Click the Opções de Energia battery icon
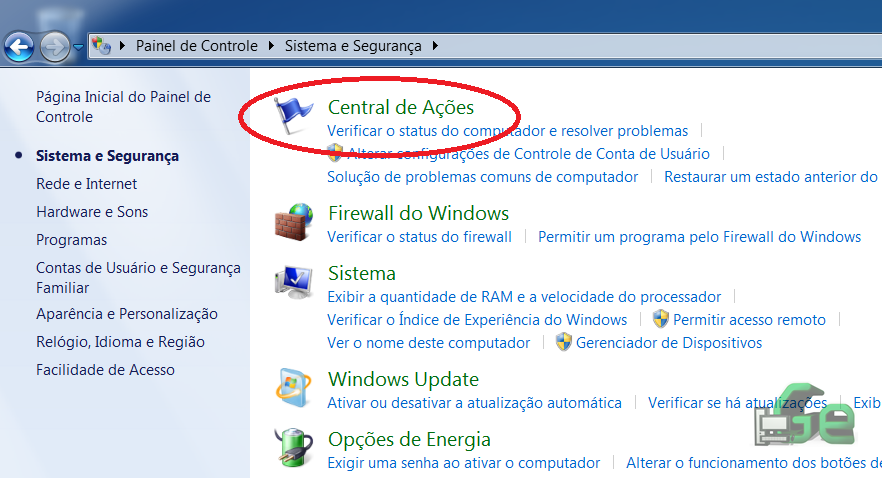 point(293,447)
